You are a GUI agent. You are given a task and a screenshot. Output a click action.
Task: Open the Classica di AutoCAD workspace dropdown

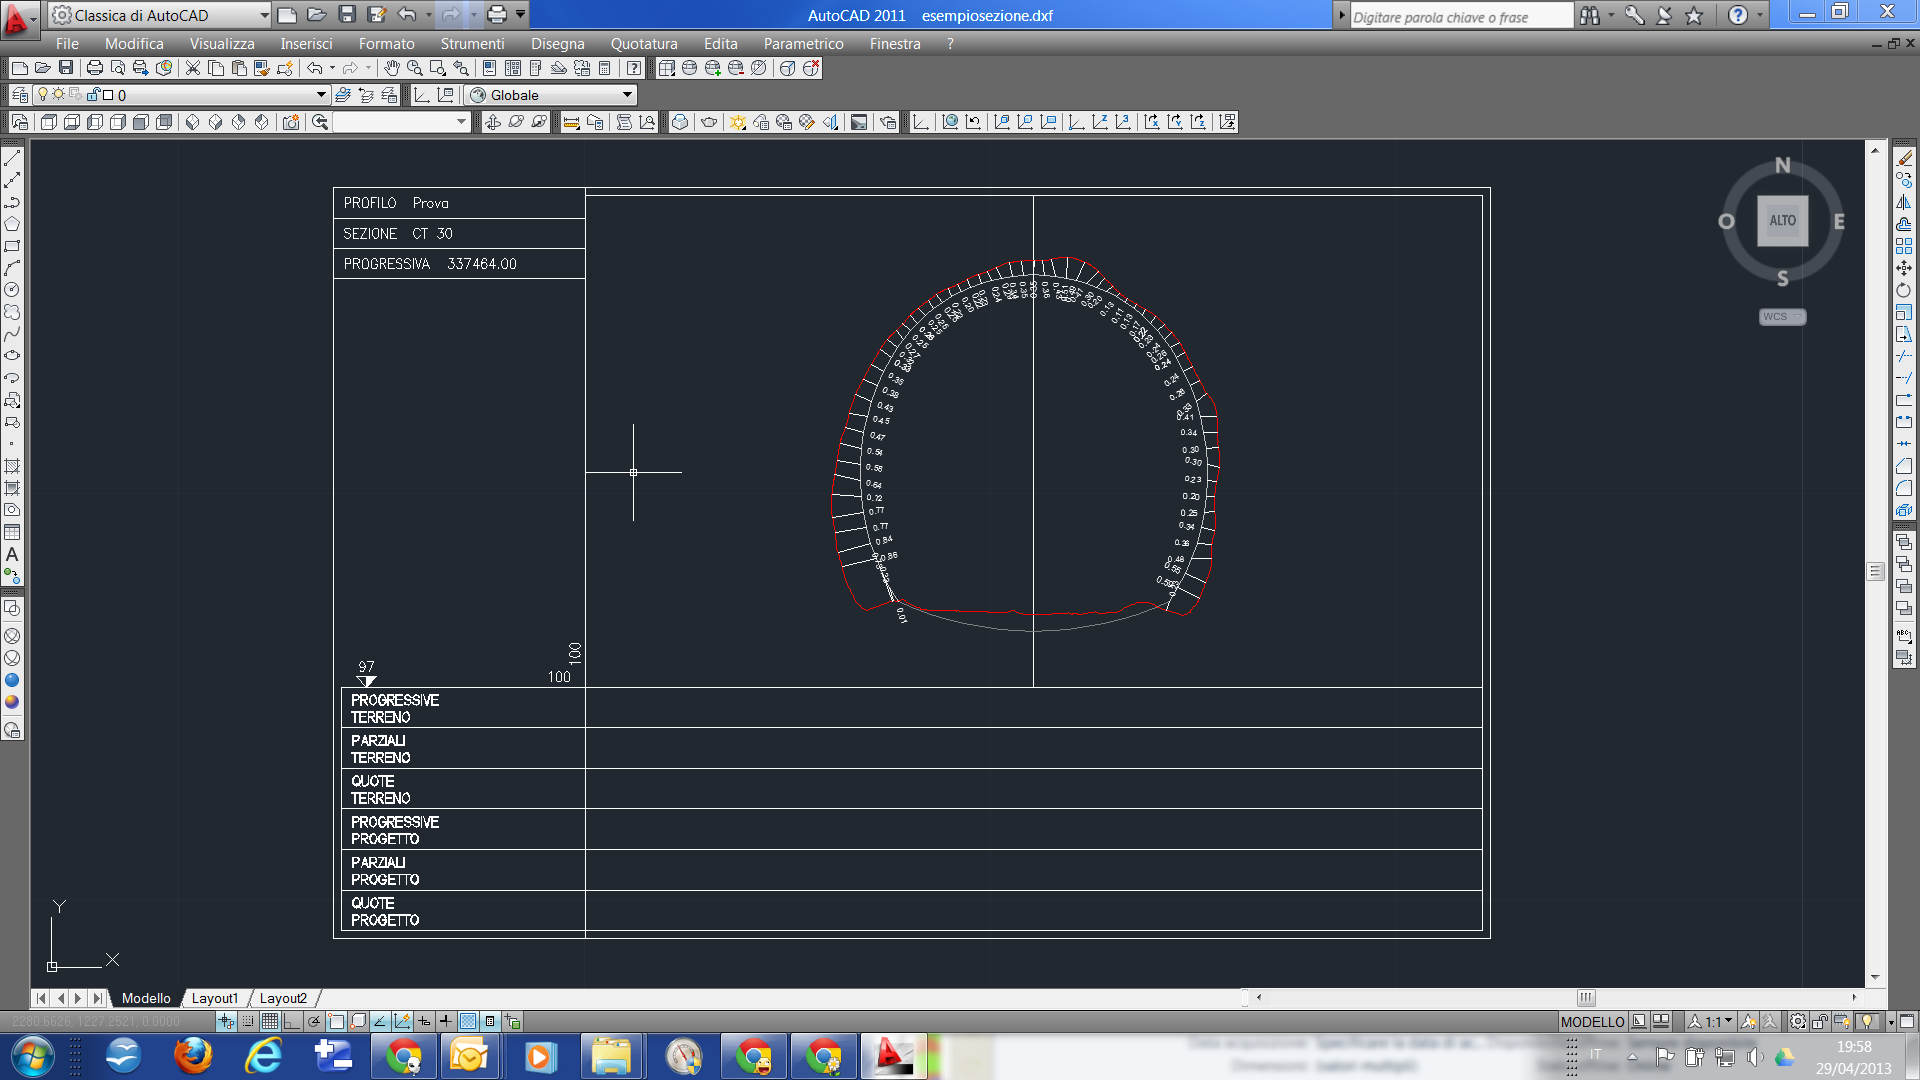[x=264, y=15]
